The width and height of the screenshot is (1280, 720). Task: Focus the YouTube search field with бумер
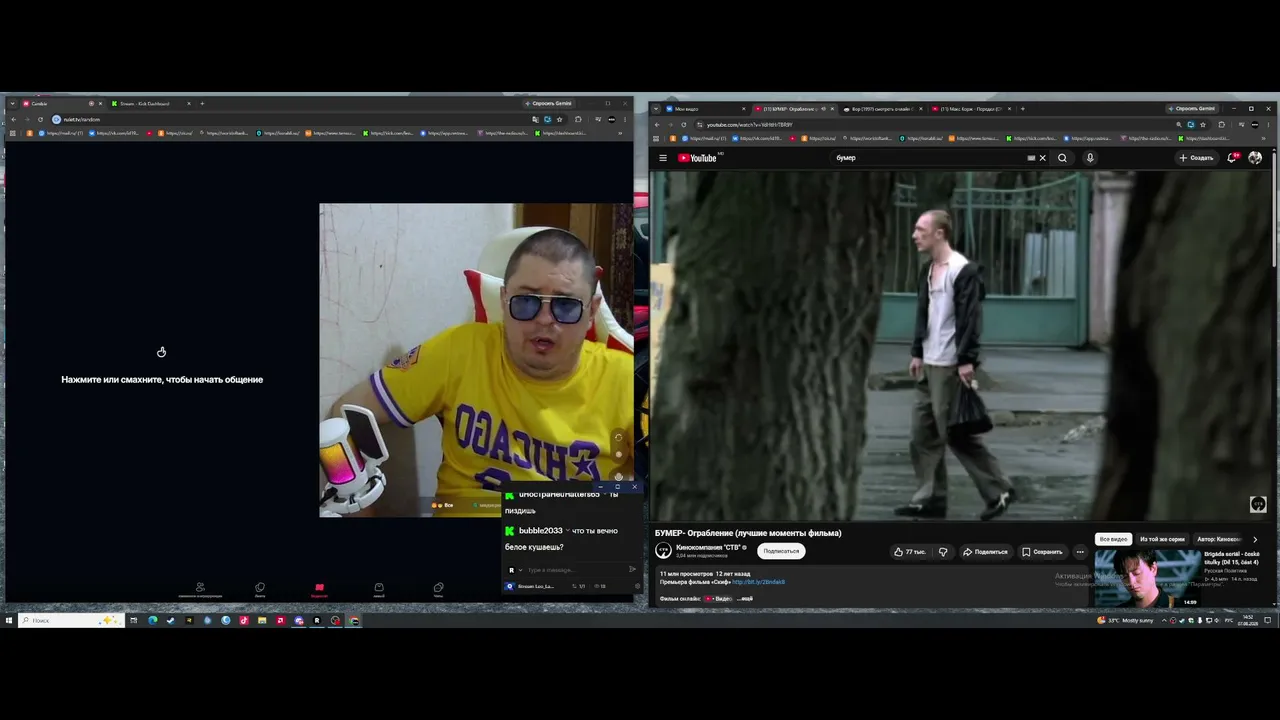[x=930, y=158]
